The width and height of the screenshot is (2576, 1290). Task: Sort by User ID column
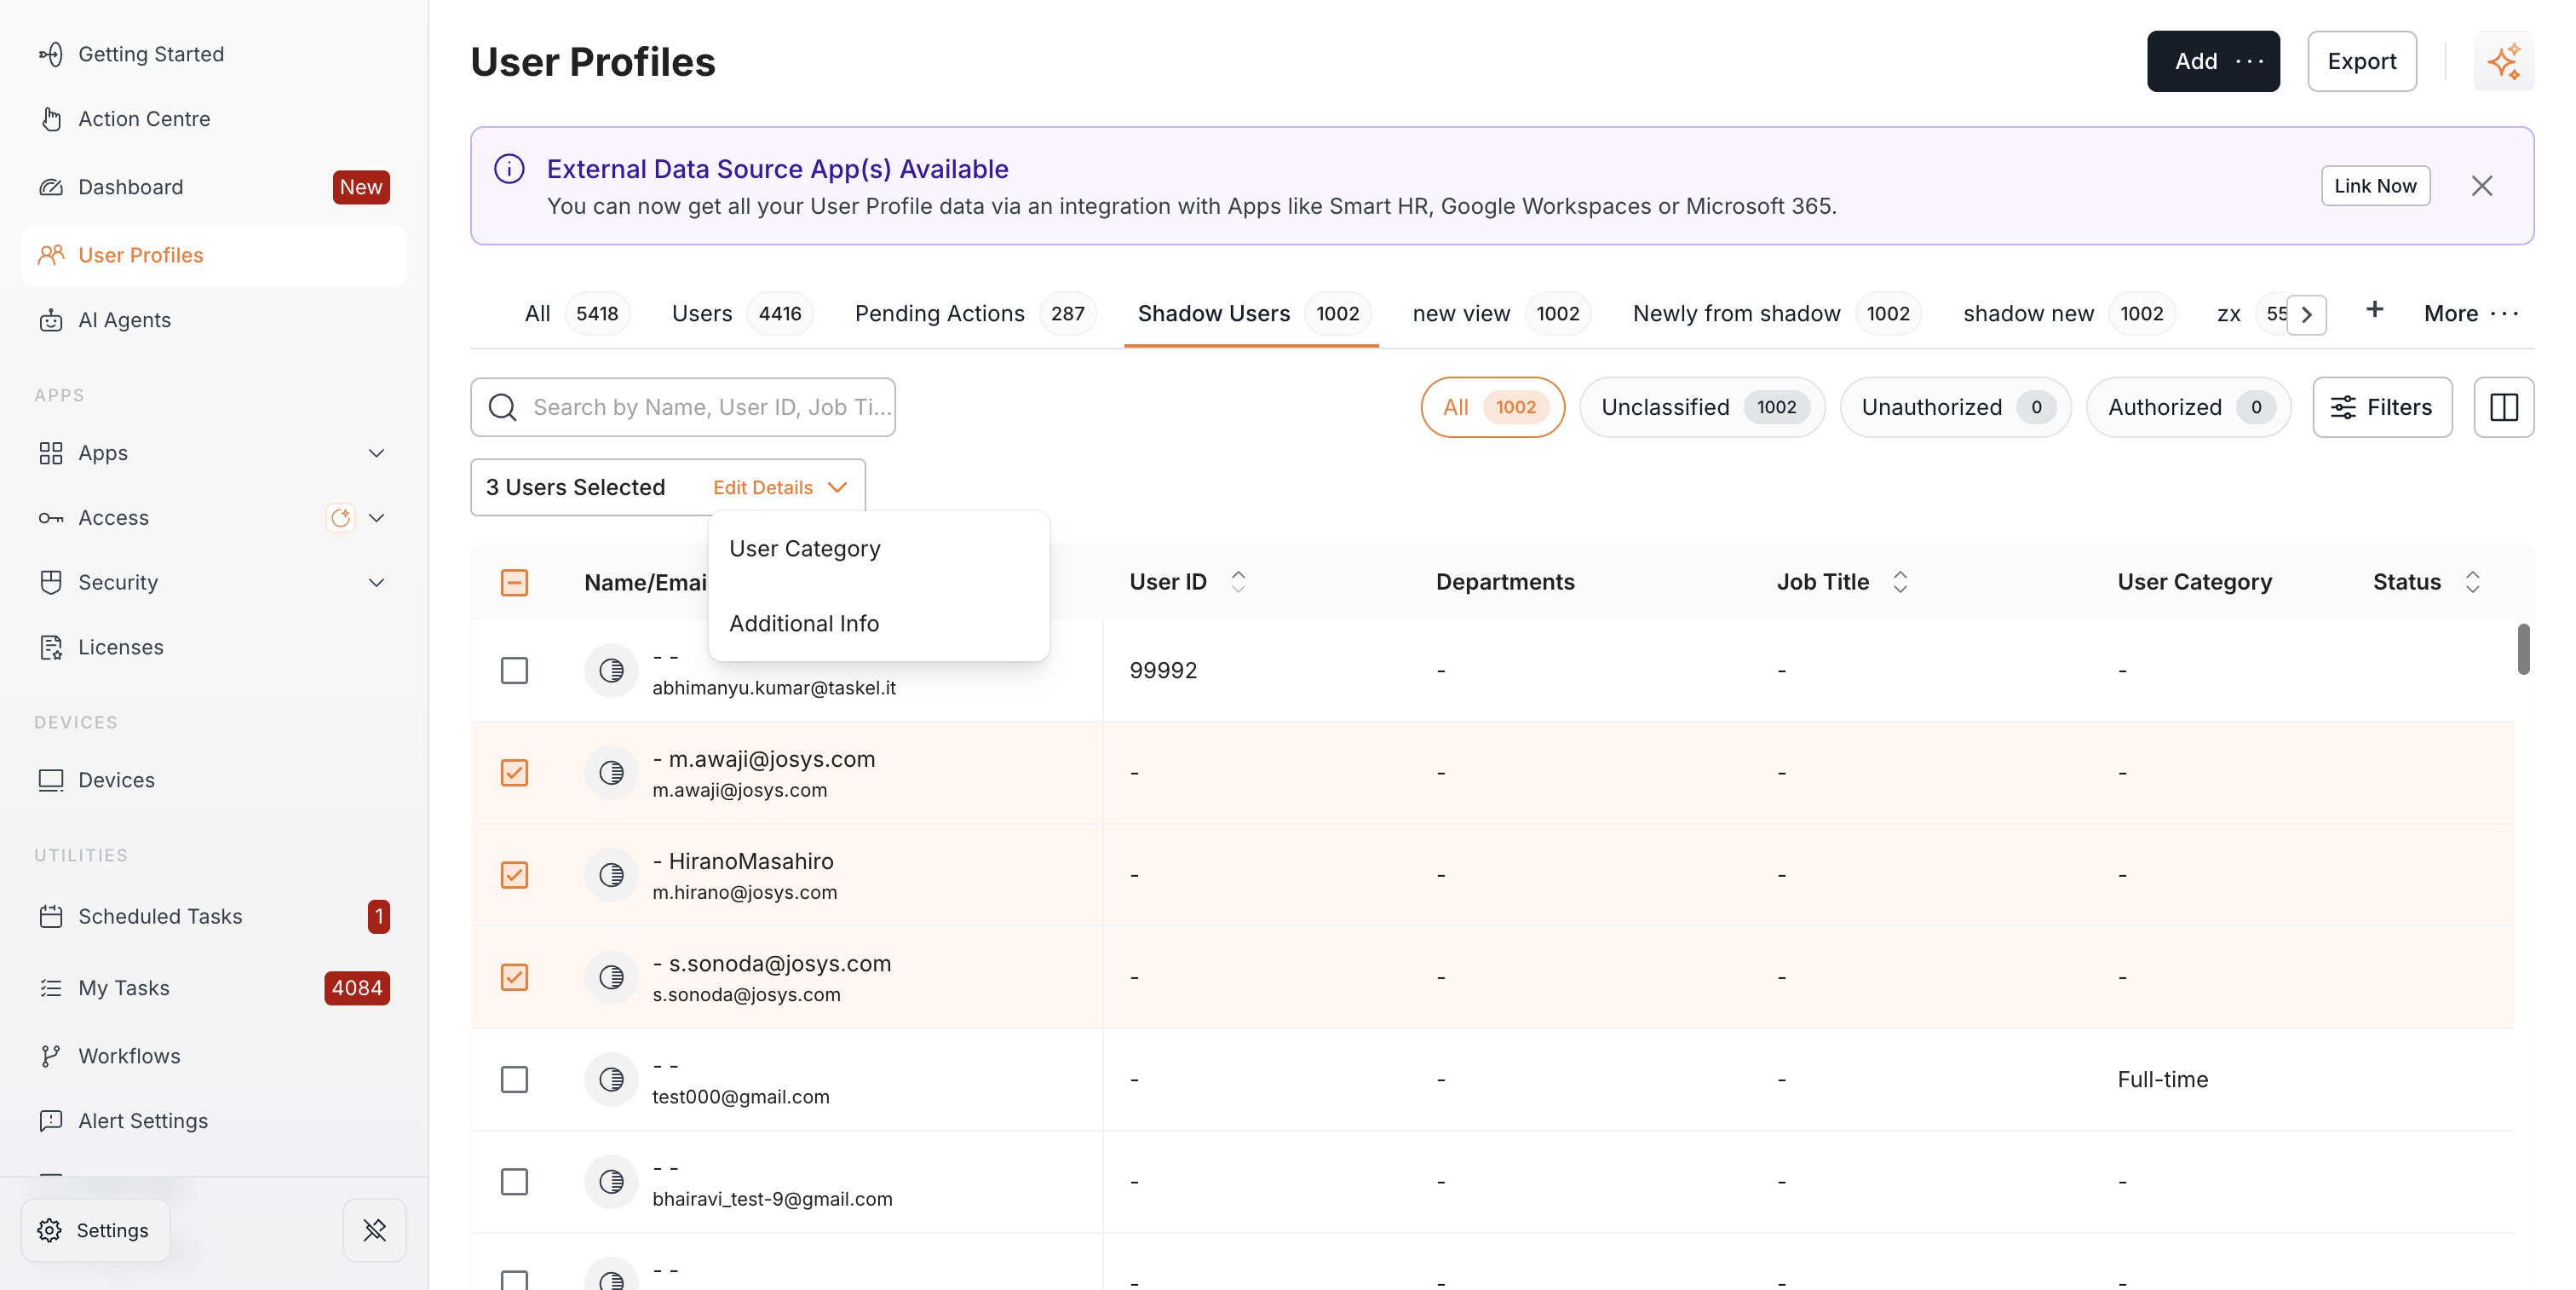pos(1238,582)
